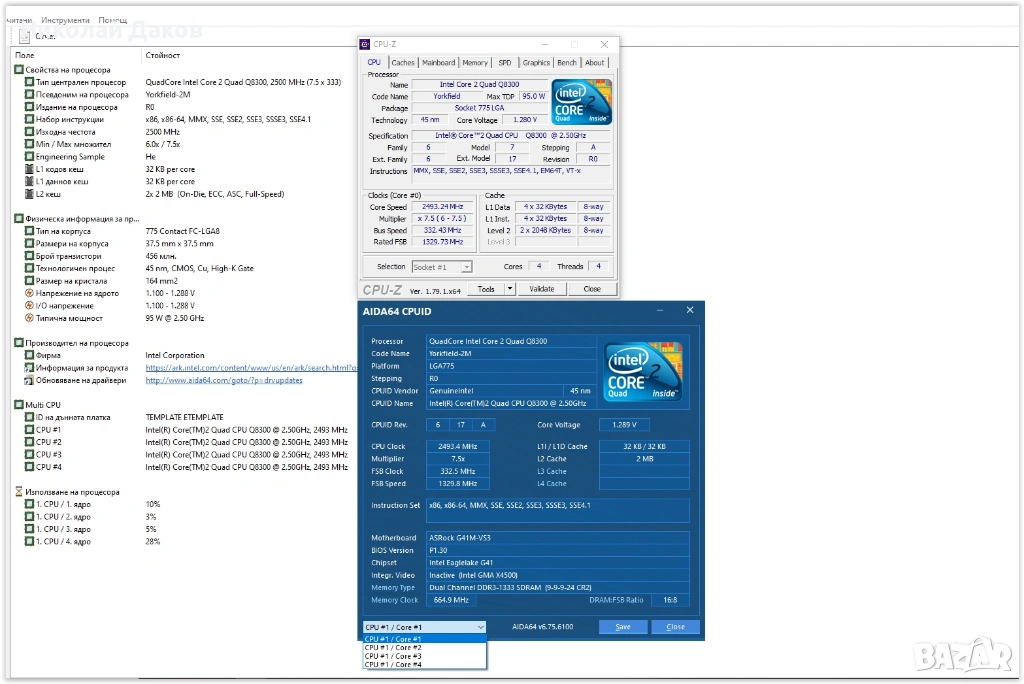Open the SPD tab in CPU-Z
This screenshot has height=684, width=1024.
504,63
